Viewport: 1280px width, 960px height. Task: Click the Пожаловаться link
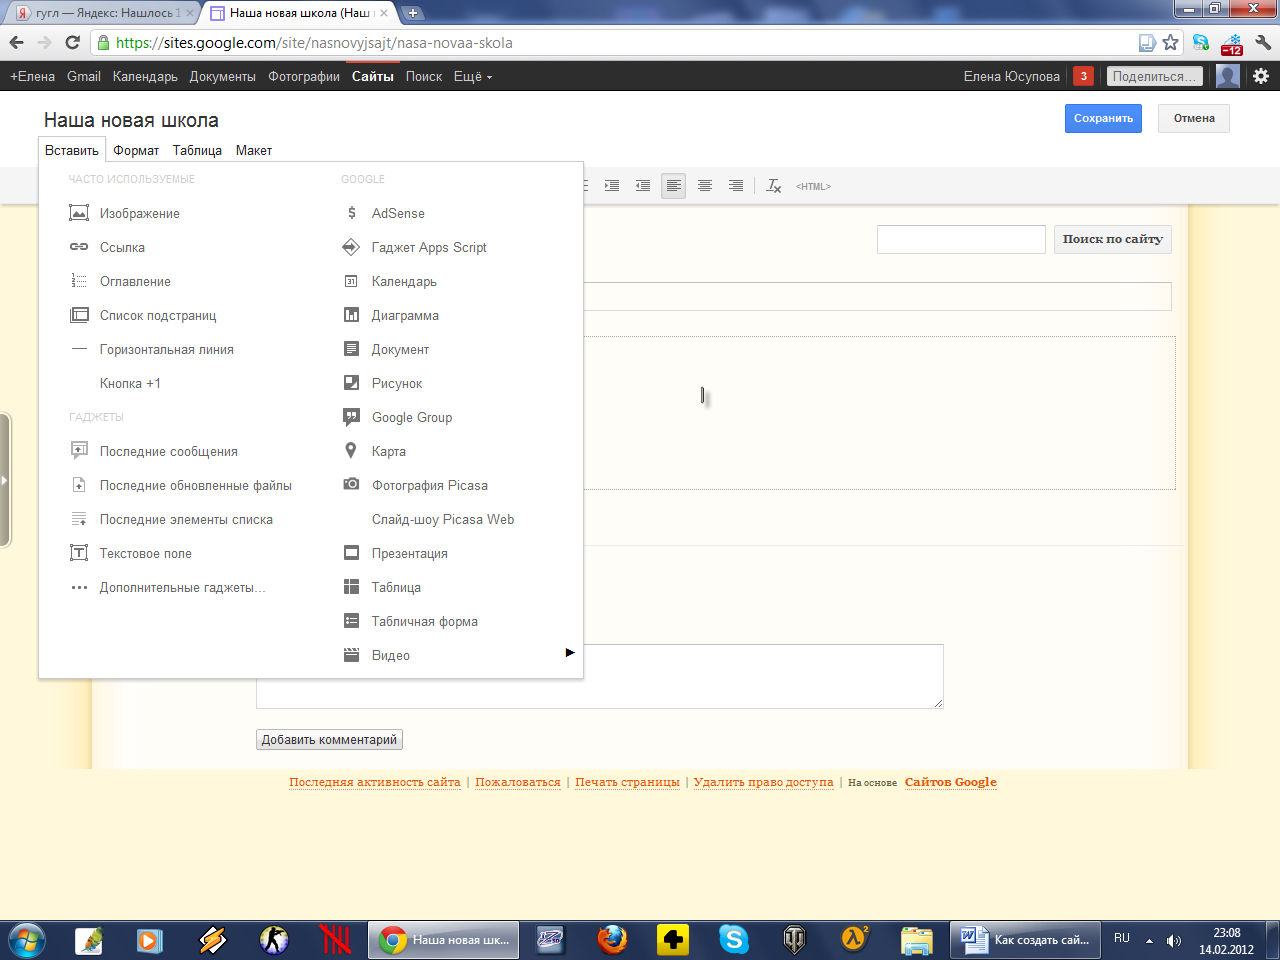(518, 782)
